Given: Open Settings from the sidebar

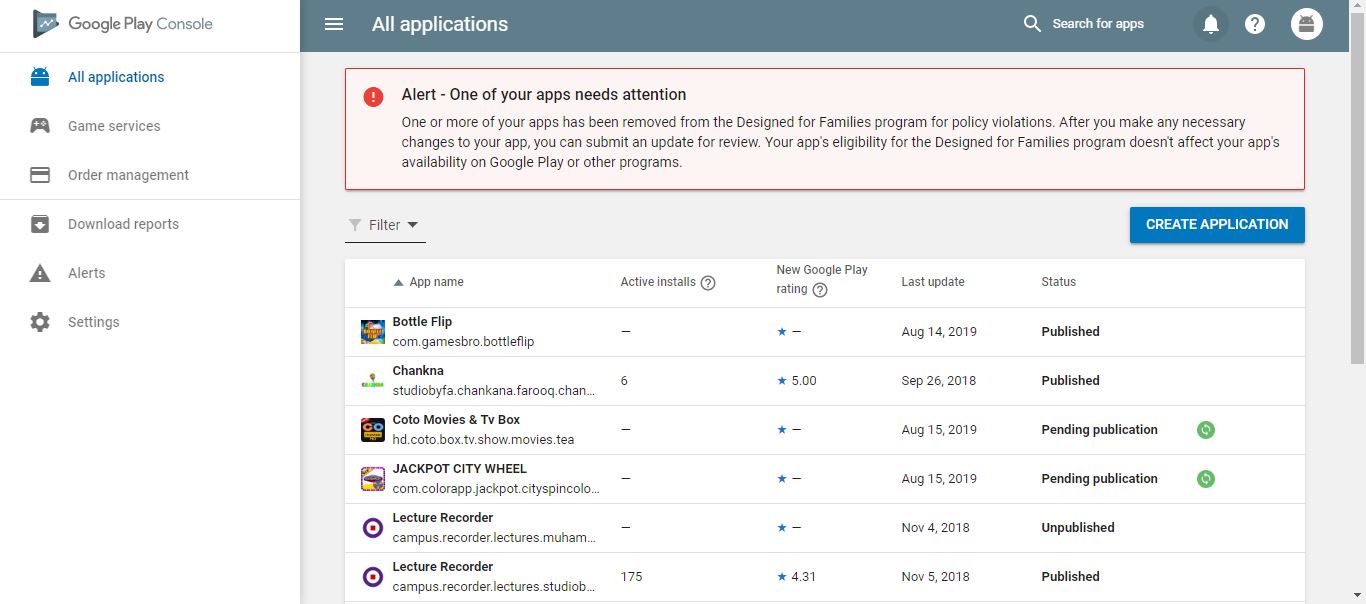Looking at the screenshot, I should pos(93,321).
